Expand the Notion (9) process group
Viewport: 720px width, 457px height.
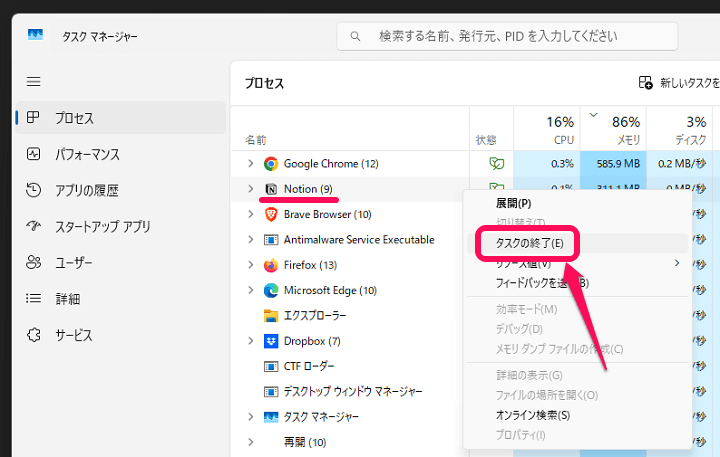click(x=250, y=189)
